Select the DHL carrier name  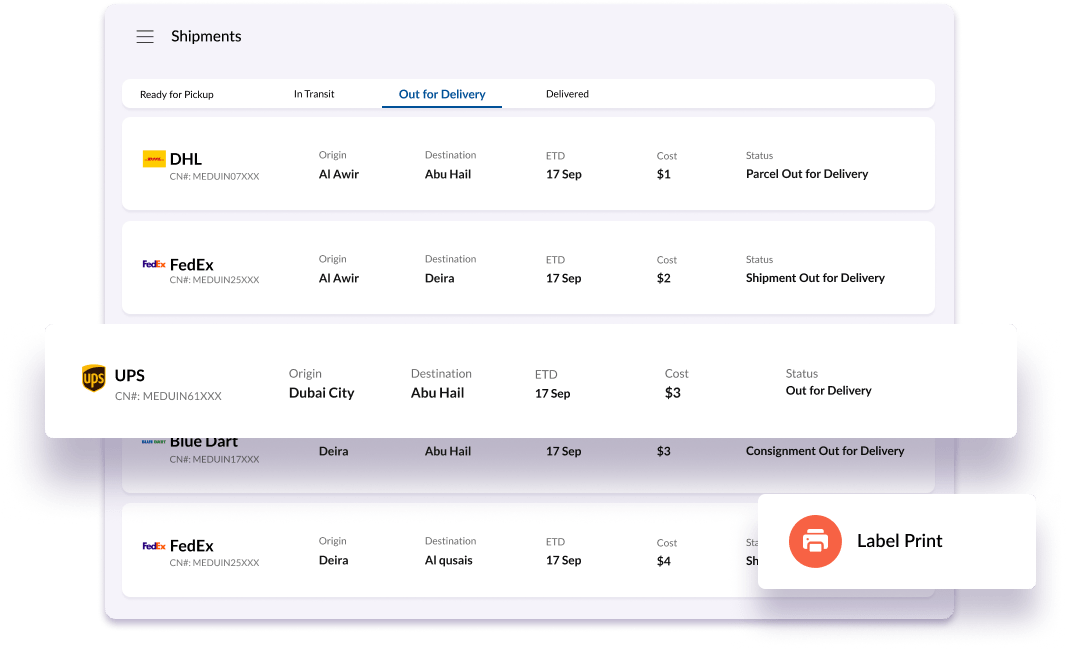coord(186,159)
